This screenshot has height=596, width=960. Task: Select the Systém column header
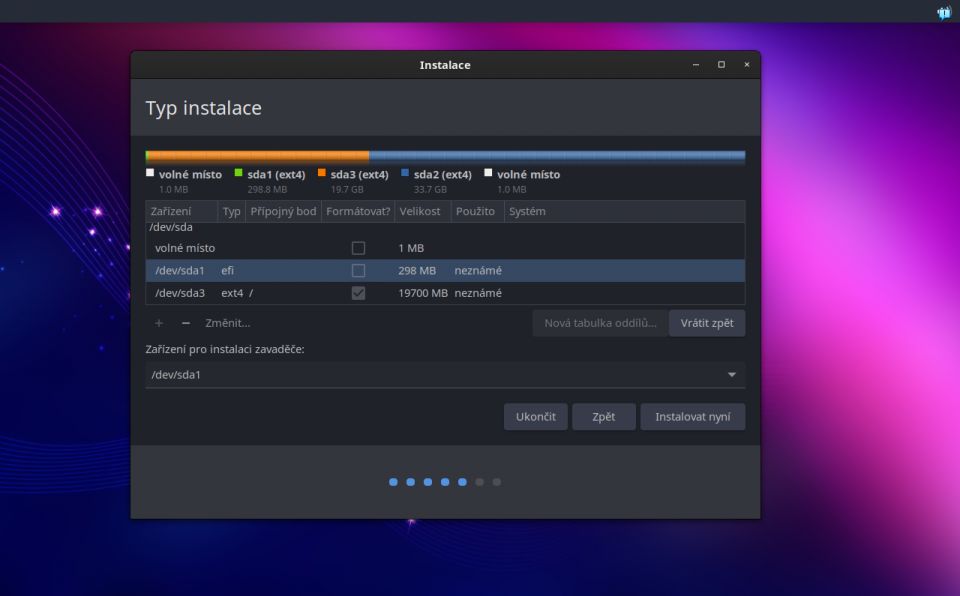[x=624, y=211]
